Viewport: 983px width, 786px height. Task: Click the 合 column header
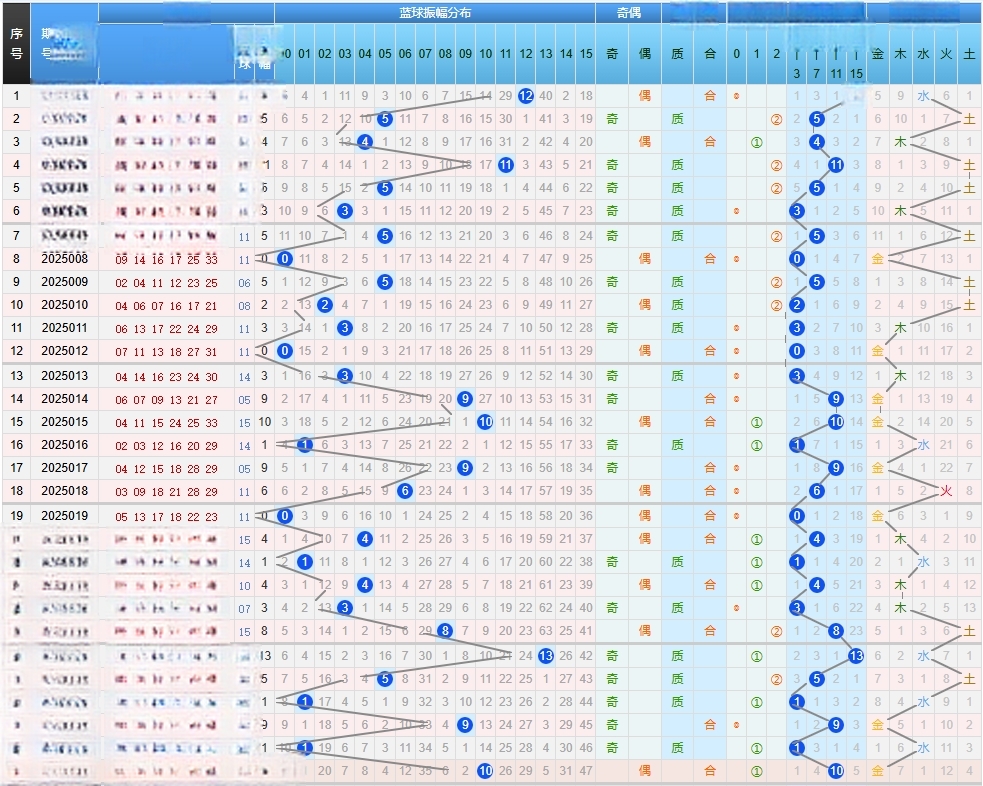(x=710, y=54)
